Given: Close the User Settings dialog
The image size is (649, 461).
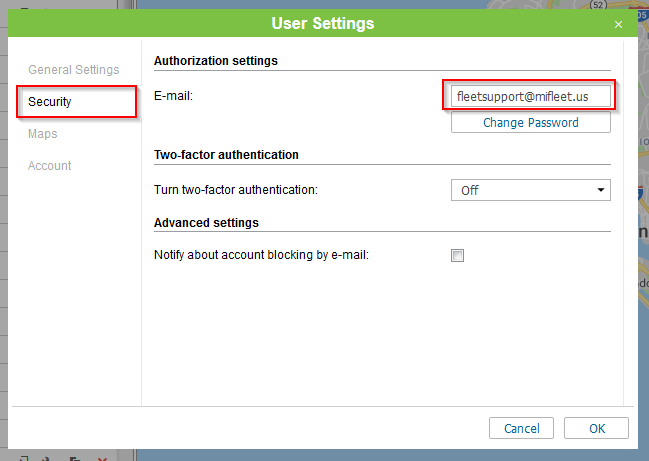Looking at the screenshot, I should click(619, 23).
